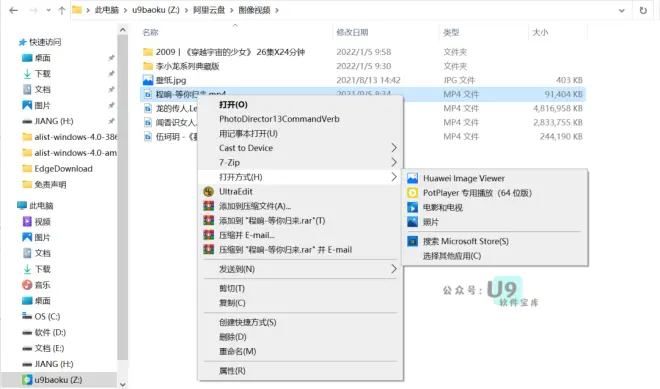The height and width of the screenshot is (389, 660).
Task: Click WinRAR icon for 添加到压缩文件(A)
Action: coord(208,206)
